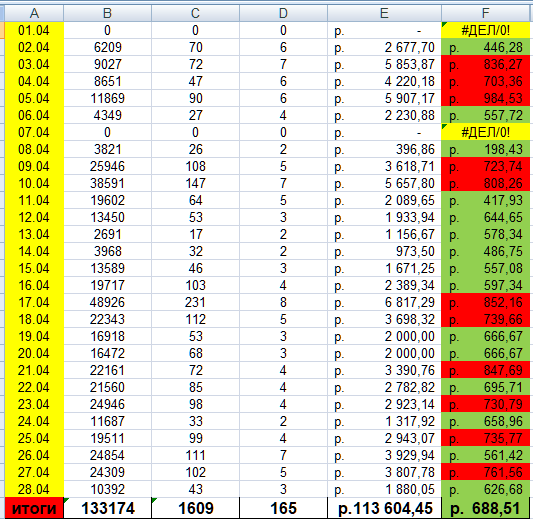The width and height of the screenshot is (533, 519).
Task: Select column A header
Action: point(34,13)
